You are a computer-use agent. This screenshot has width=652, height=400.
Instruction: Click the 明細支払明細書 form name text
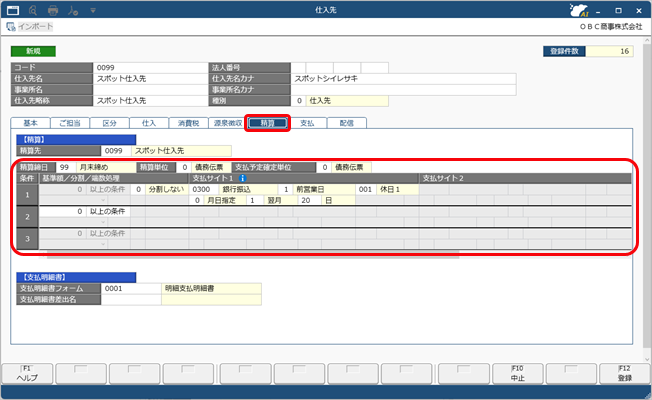coord(190,288)
